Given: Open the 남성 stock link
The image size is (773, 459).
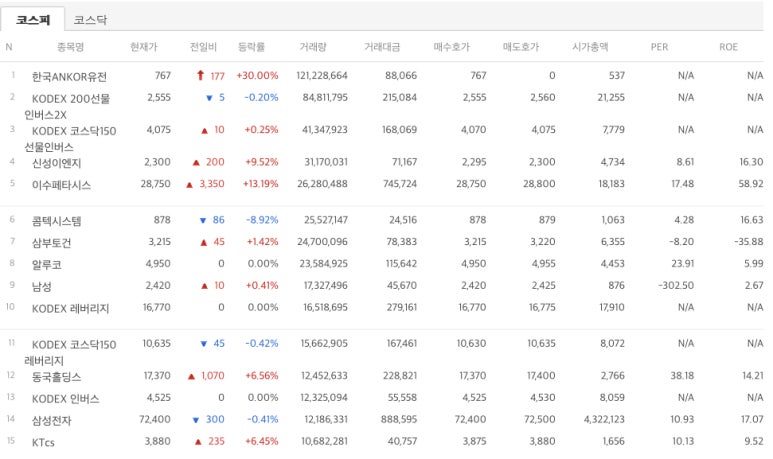Looking at the screenshot, I should (x=41, y=286).
